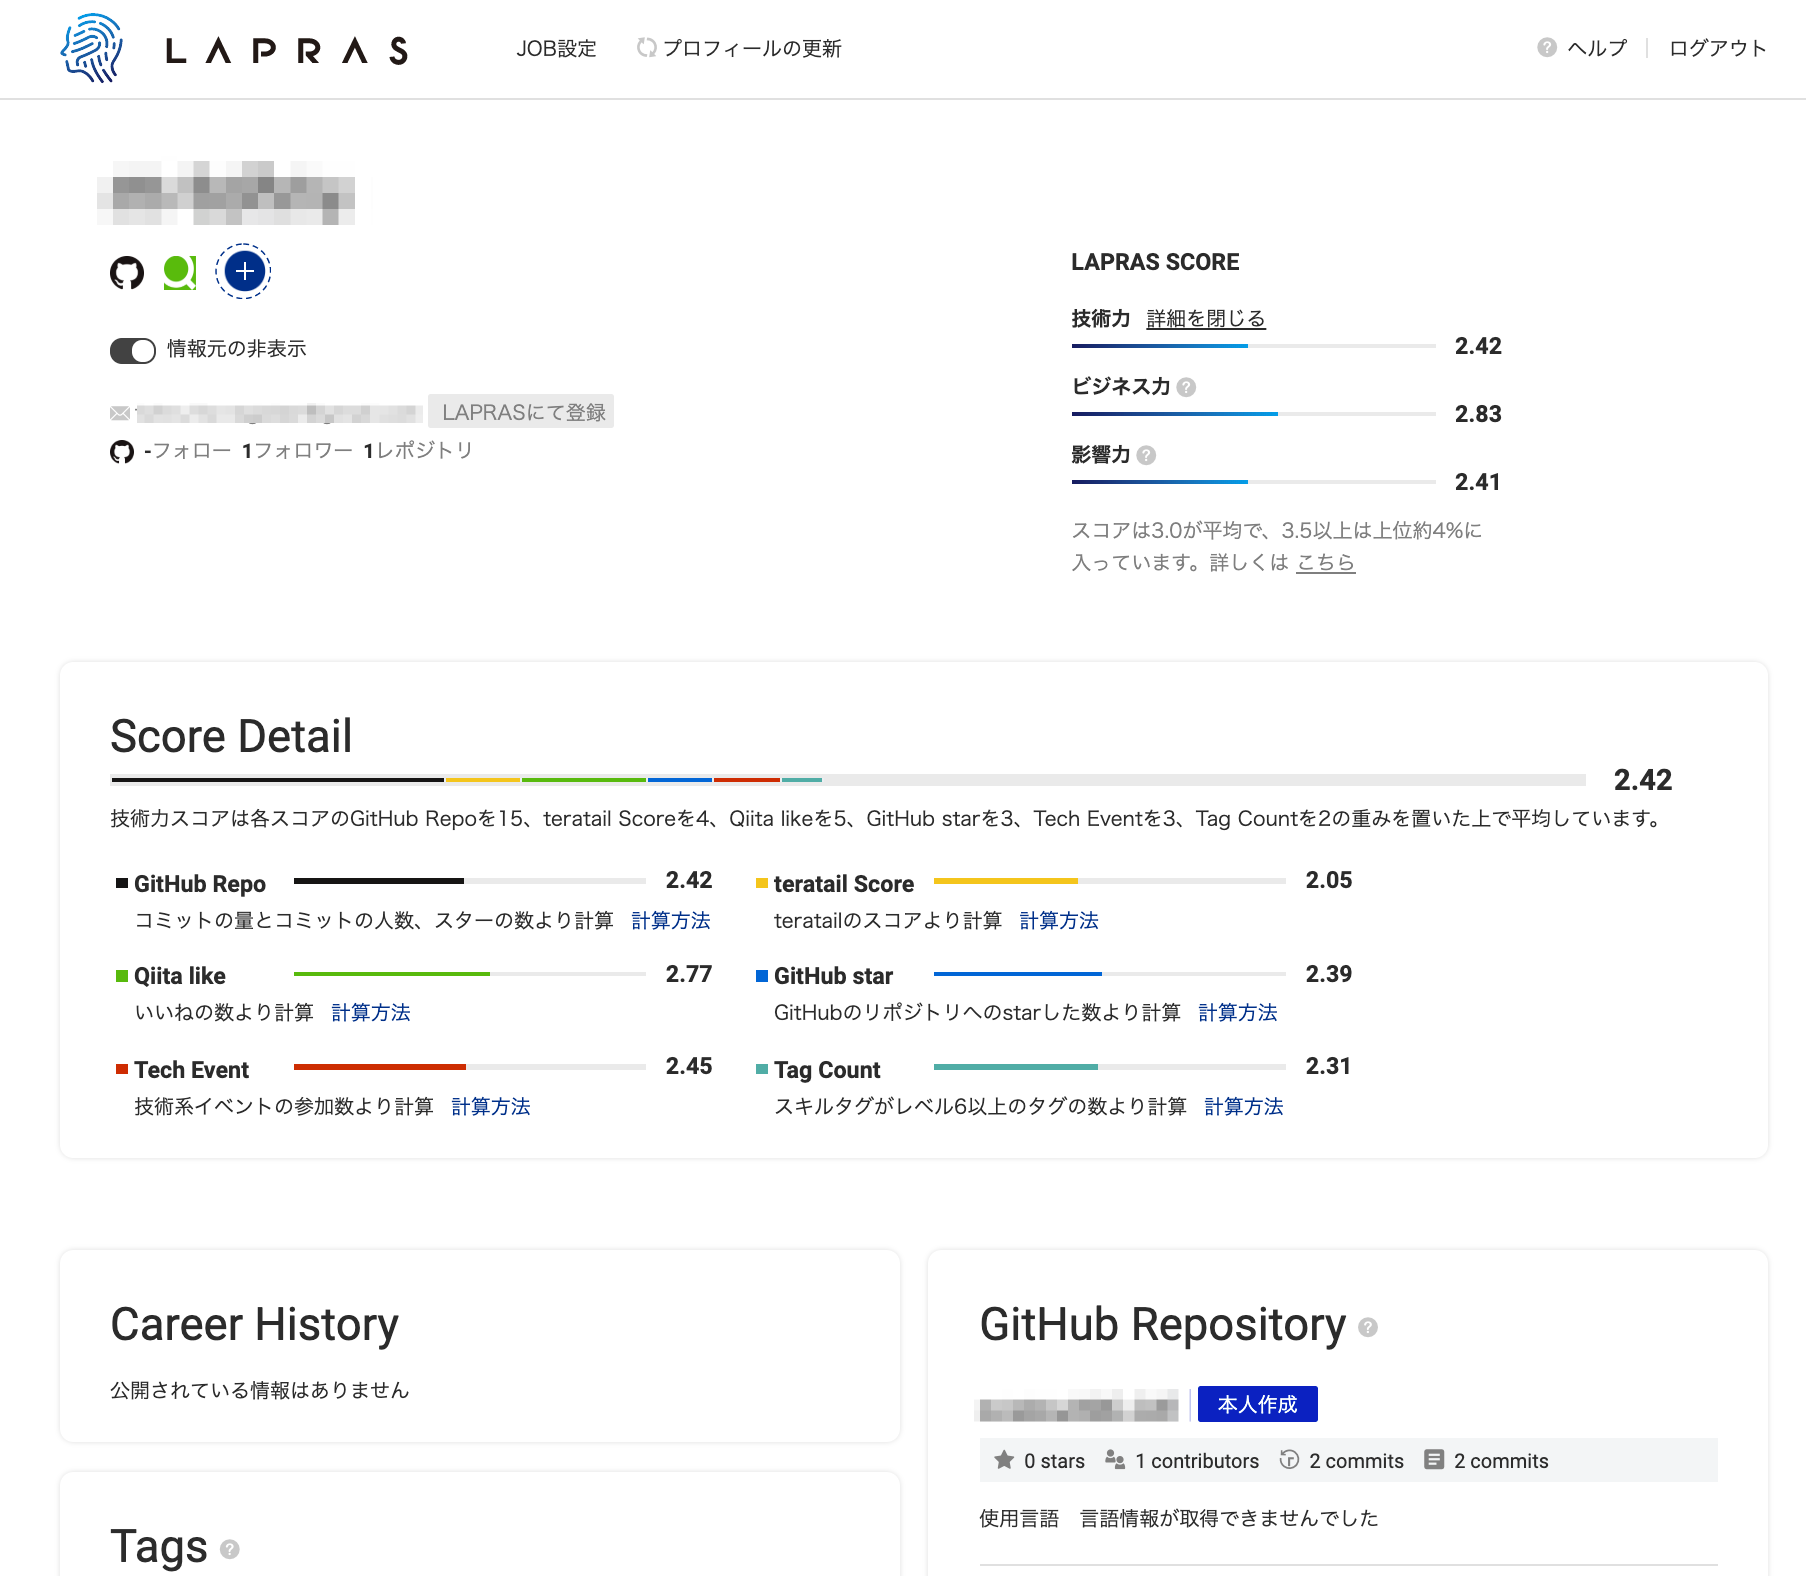Collapse details via 詳細を閉じる

[x=1206, y=319]
